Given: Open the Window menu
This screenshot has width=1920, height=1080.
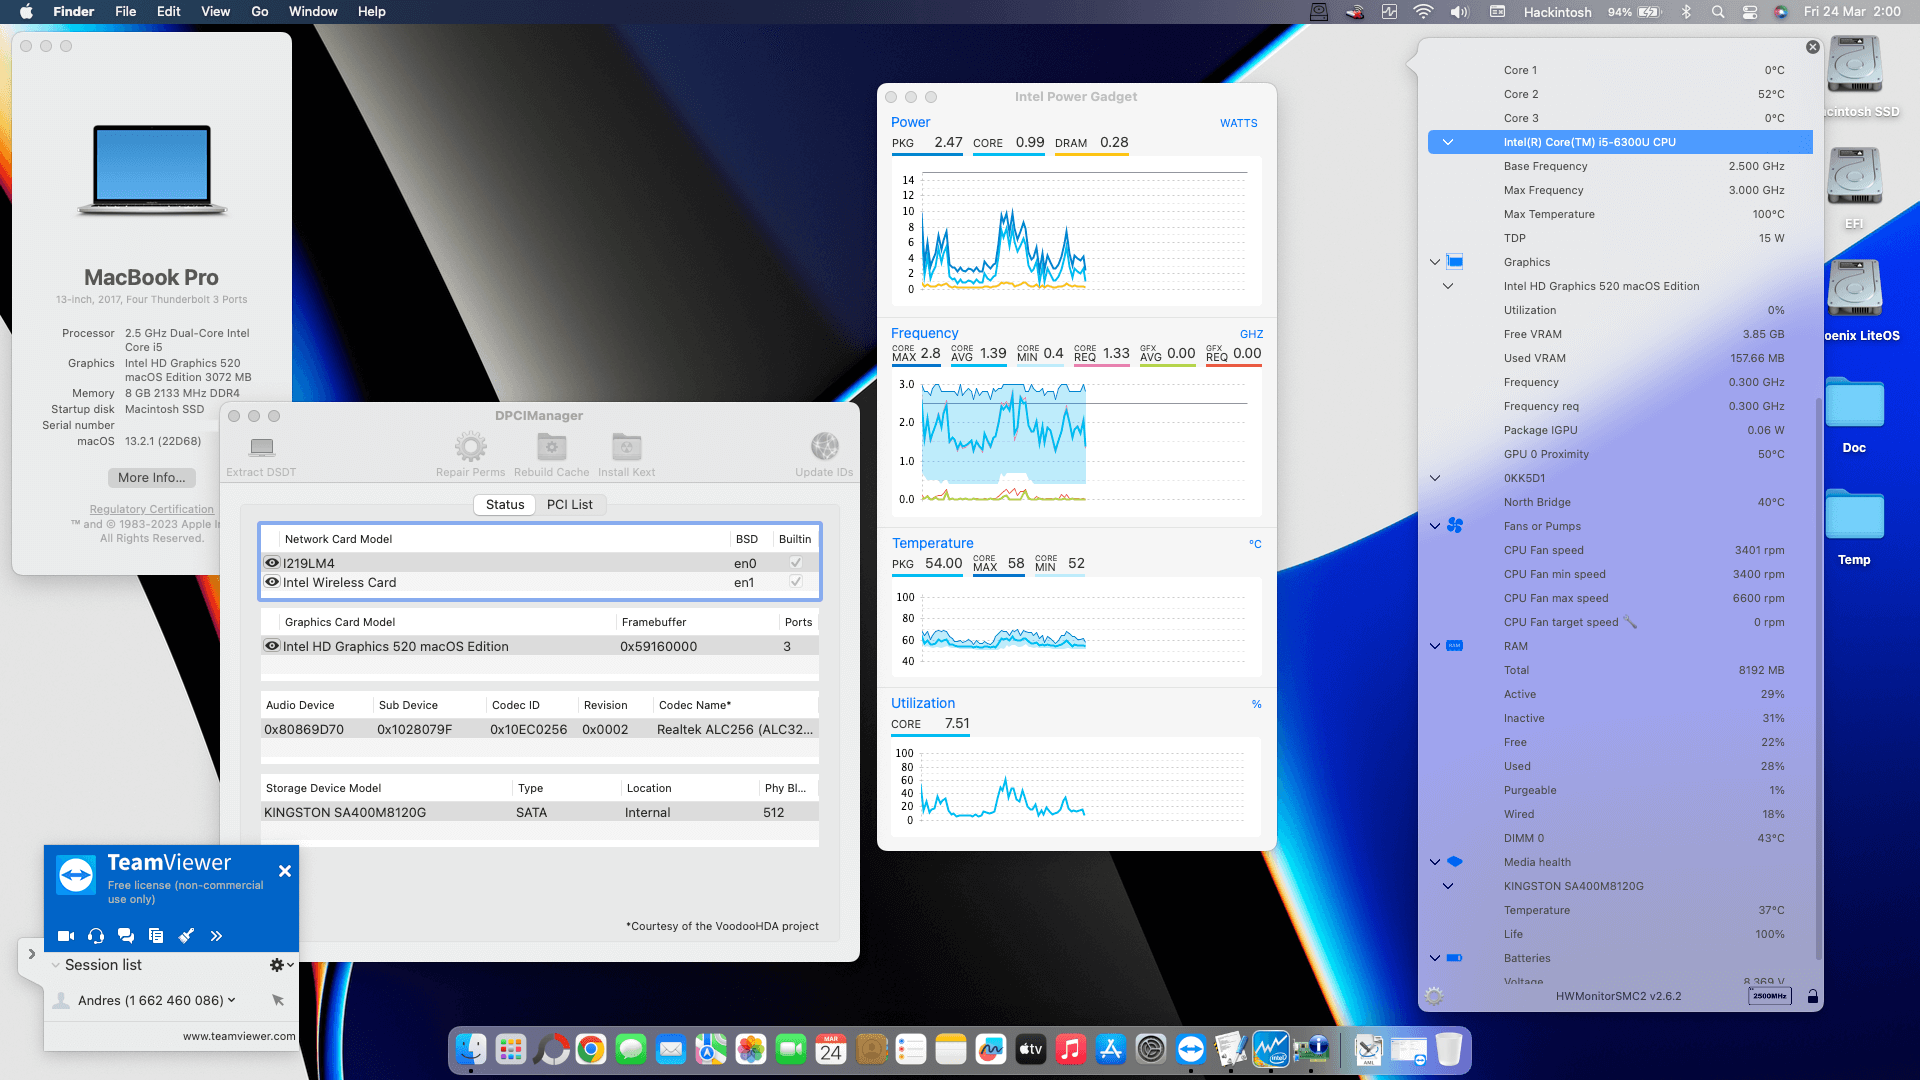Looking at the screenshot, I should click(x=313, y=12).
